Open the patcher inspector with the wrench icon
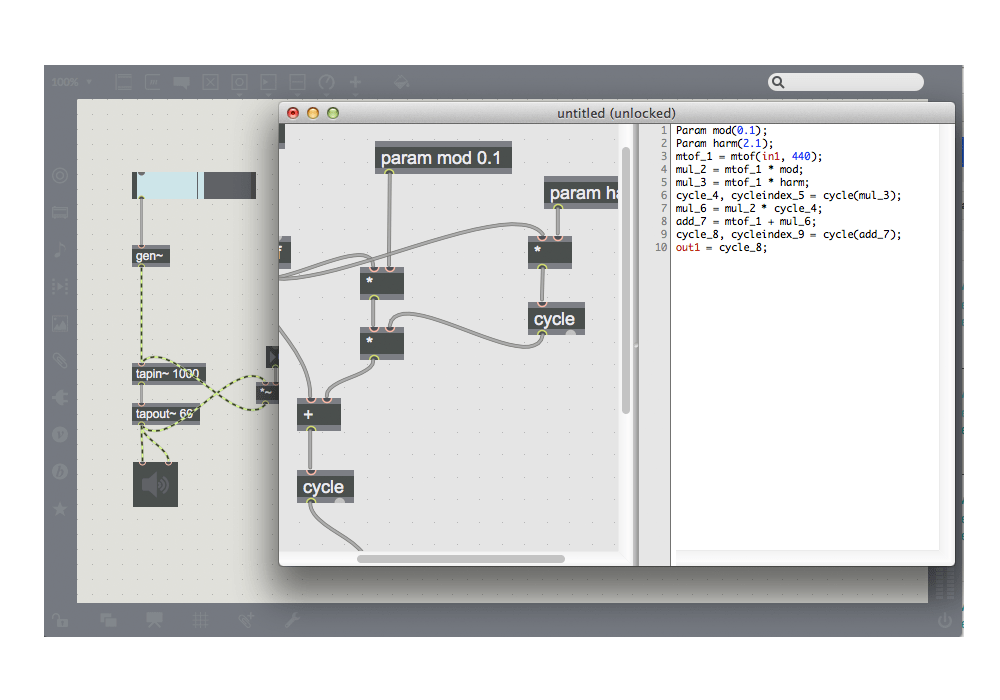The height and width of the screenshot is (700, 1000). pos(290,620)
